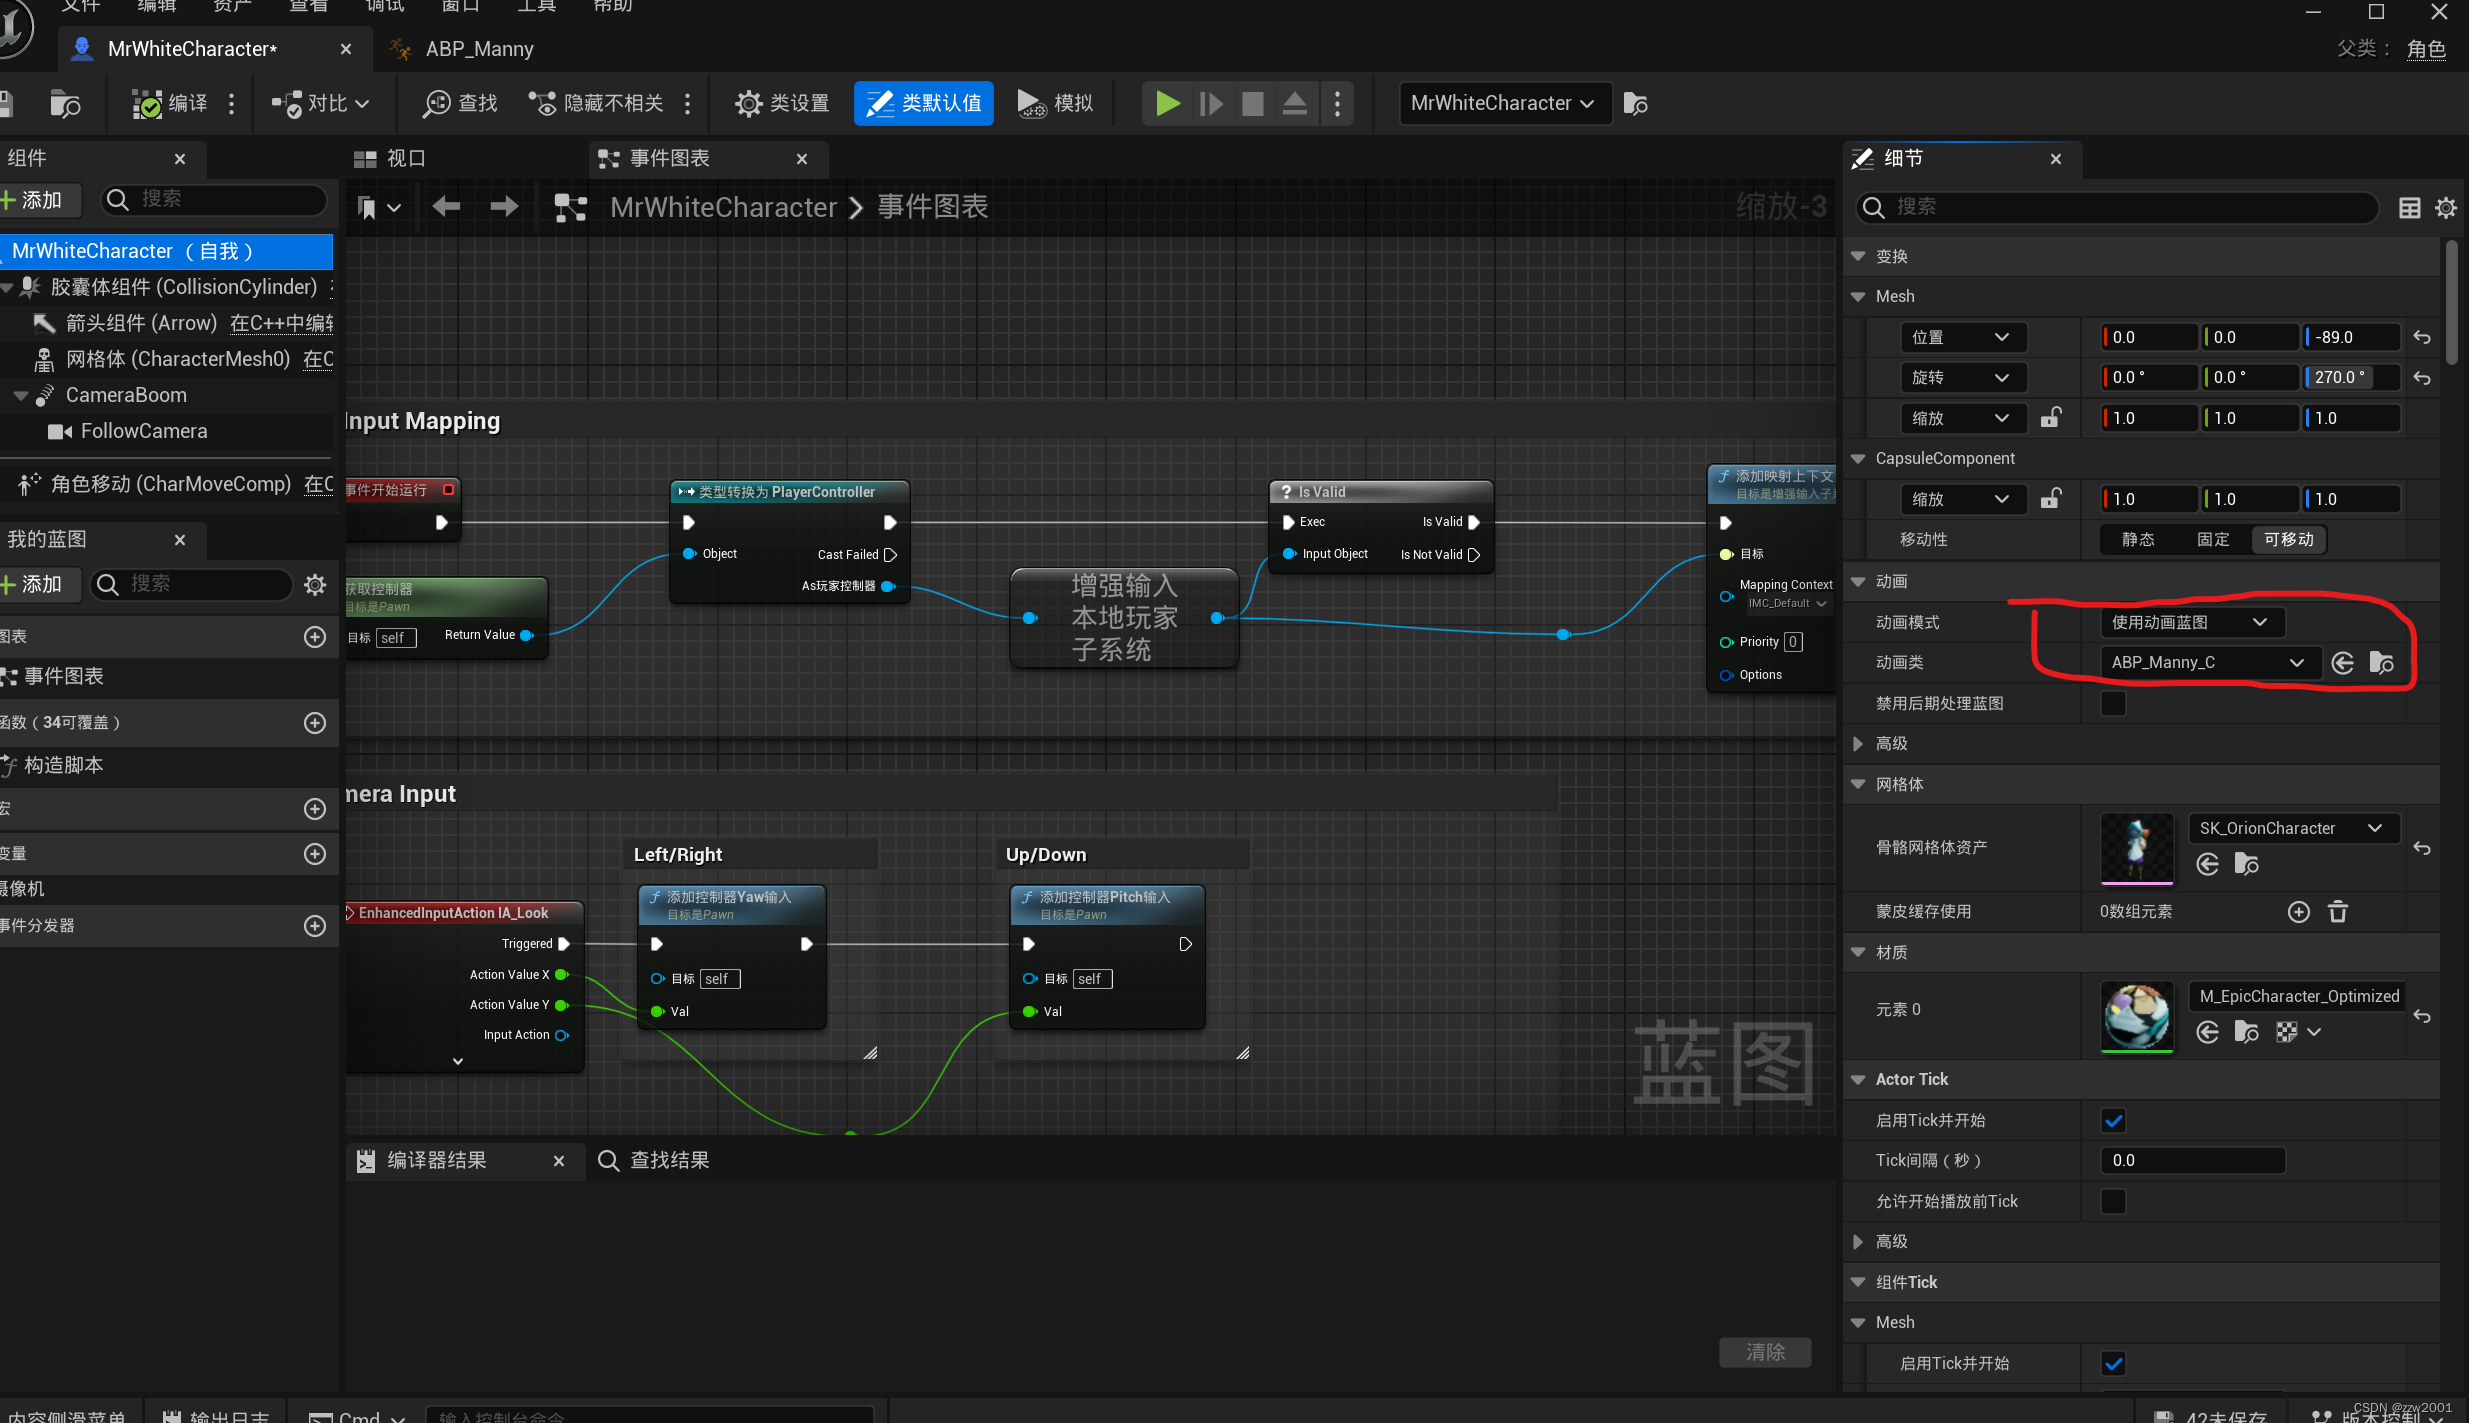Switch to the ABP_Manny tab
The image size is (2469, 1423).
tap(480, 49)
